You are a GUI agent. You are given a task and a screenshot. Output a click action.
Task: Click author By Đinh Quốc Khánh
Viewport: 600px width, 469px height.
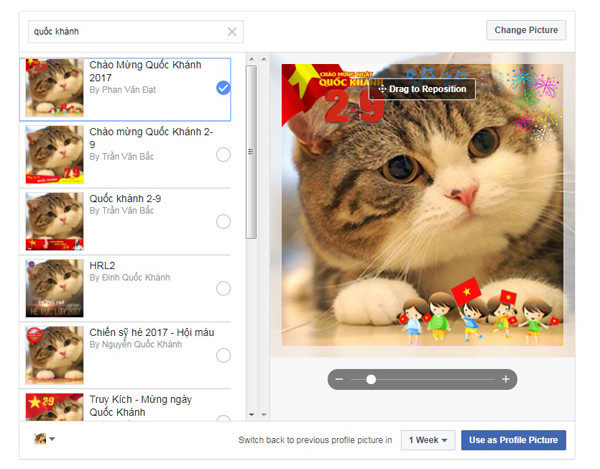(129, 277)
